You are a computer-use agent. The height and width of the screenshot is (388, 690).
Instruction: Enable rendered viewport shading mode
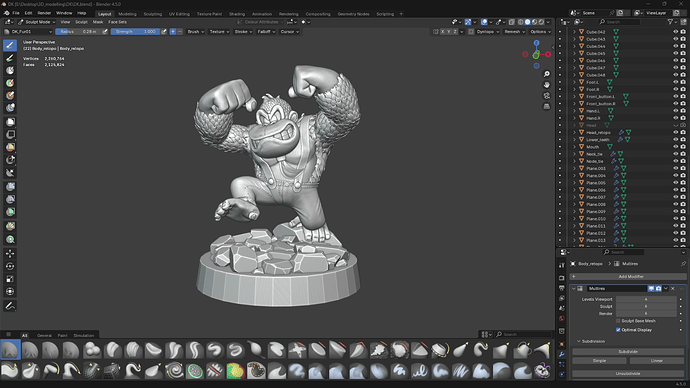pos(541,22)
